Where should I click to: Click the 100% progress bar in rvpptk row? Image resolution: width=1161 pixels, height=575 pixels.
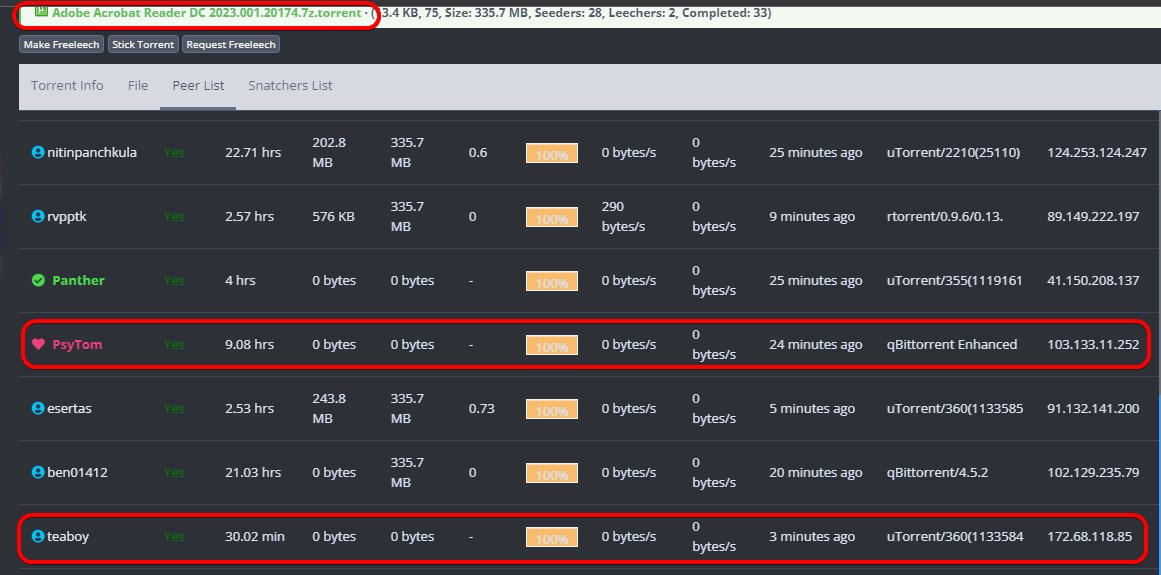tap(552, 218)
